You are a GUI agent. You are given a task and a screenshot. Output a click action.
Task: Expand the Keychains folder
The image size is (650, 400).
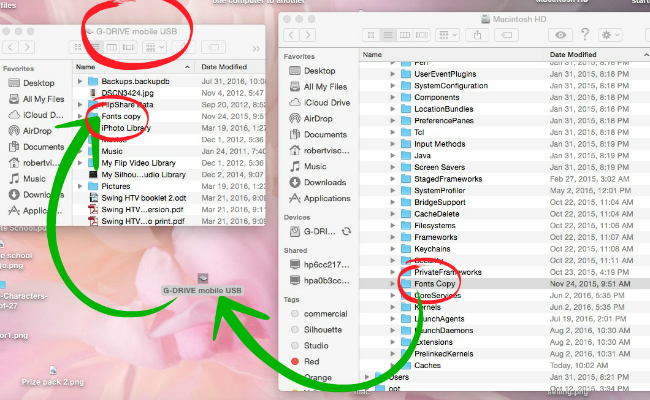(392, 249)
